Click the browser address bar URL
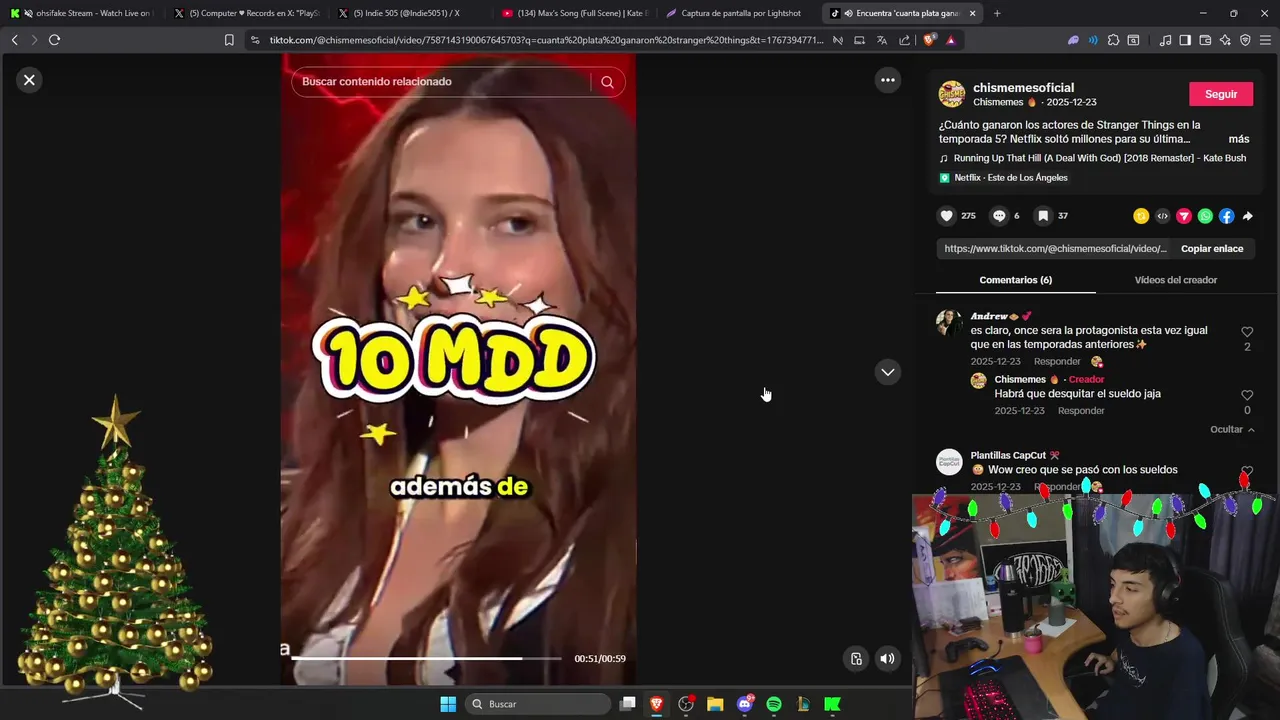This screenshot has height=720, width=1280. click(x=546, y=40)
